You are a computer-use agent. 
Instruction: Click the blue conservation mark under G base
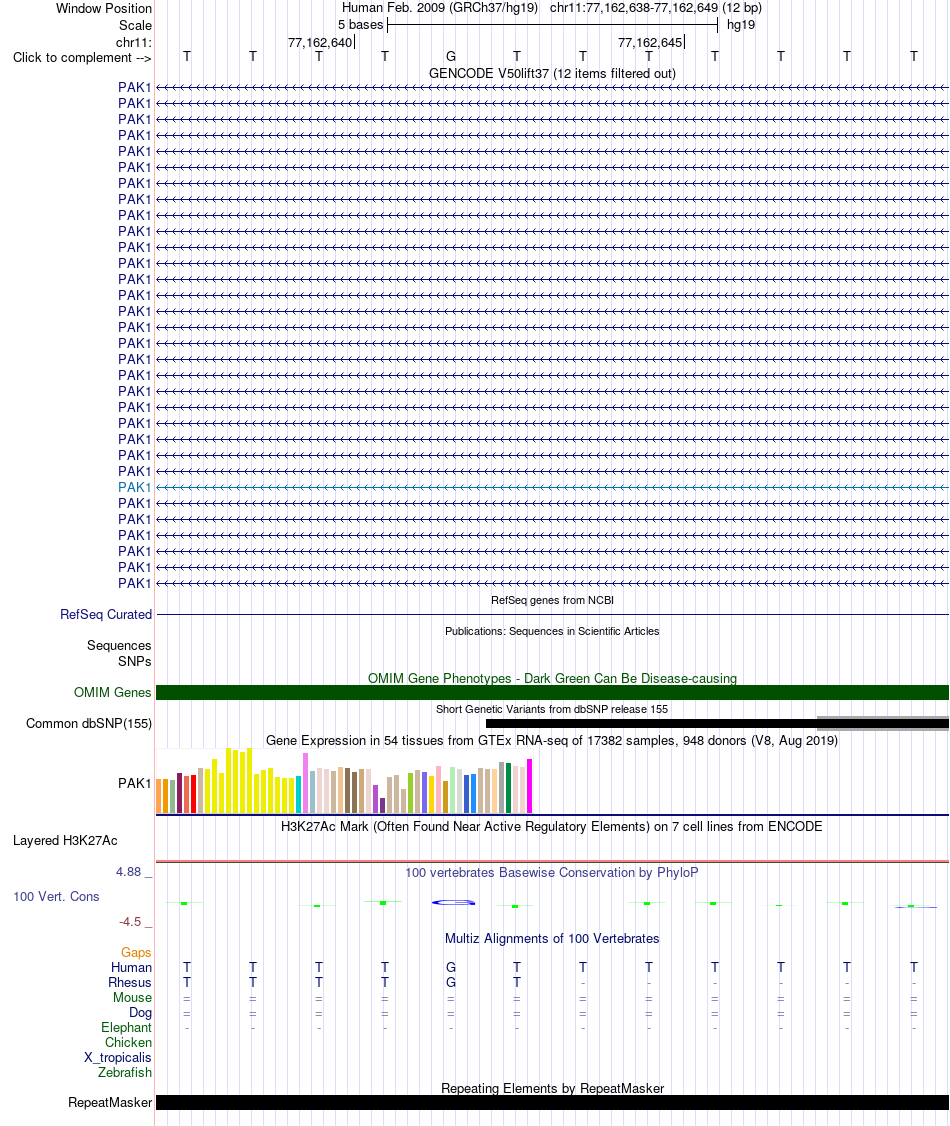(454, 902)
